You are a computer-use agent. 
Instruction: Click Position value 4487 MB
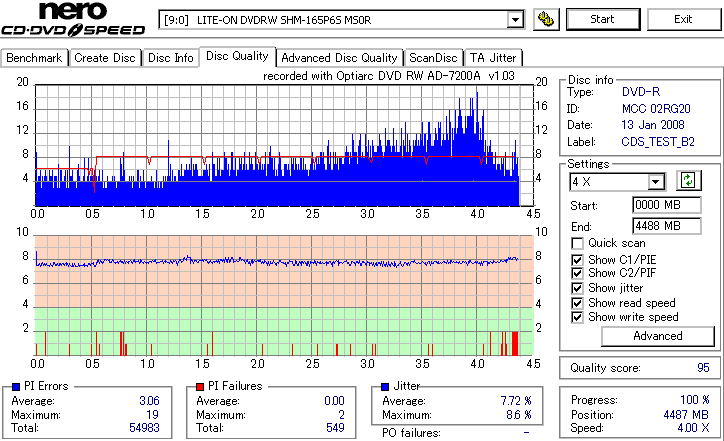(x=686, y=415)
